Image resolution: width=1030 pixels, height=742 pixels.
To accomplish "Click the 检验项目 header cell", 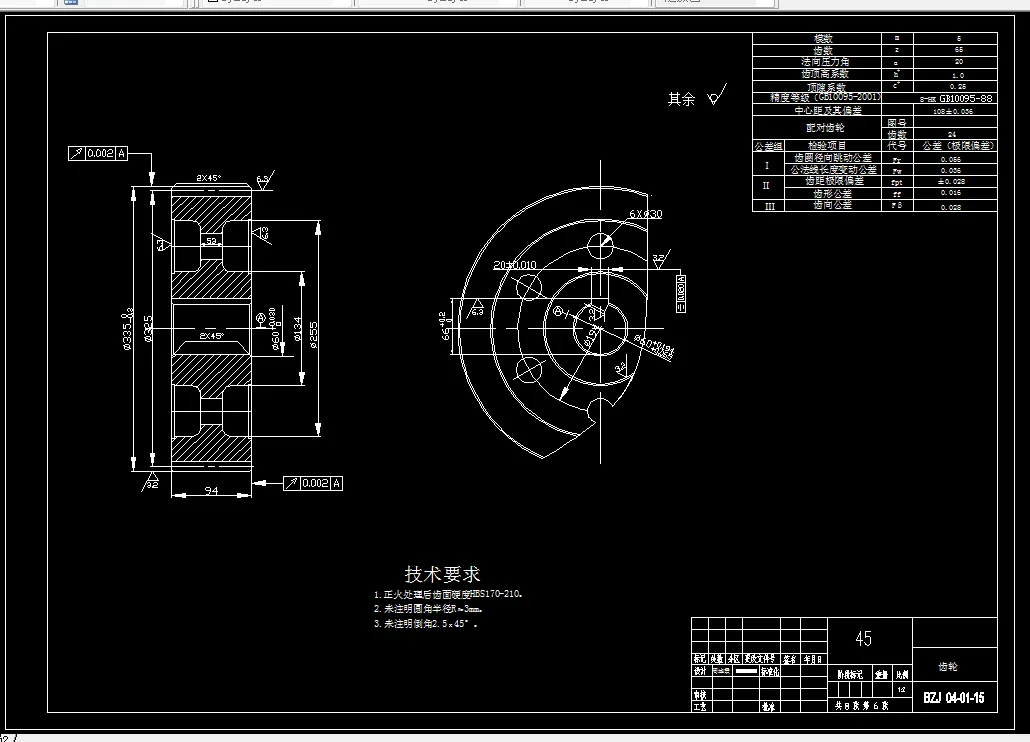I will [832, 146].
